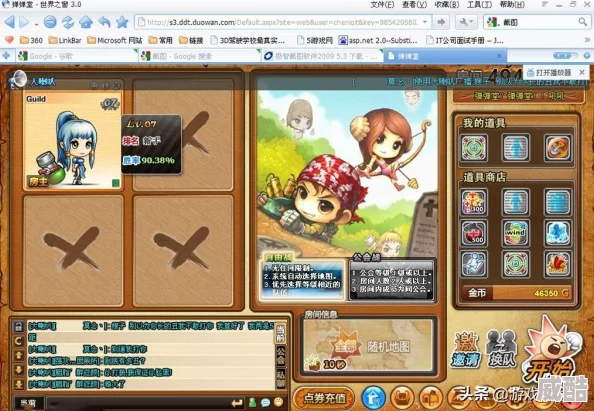This screenshot has height=411, width=594.
Task: Open the 当前 chat channel selector
Action: tap(29, 403)
